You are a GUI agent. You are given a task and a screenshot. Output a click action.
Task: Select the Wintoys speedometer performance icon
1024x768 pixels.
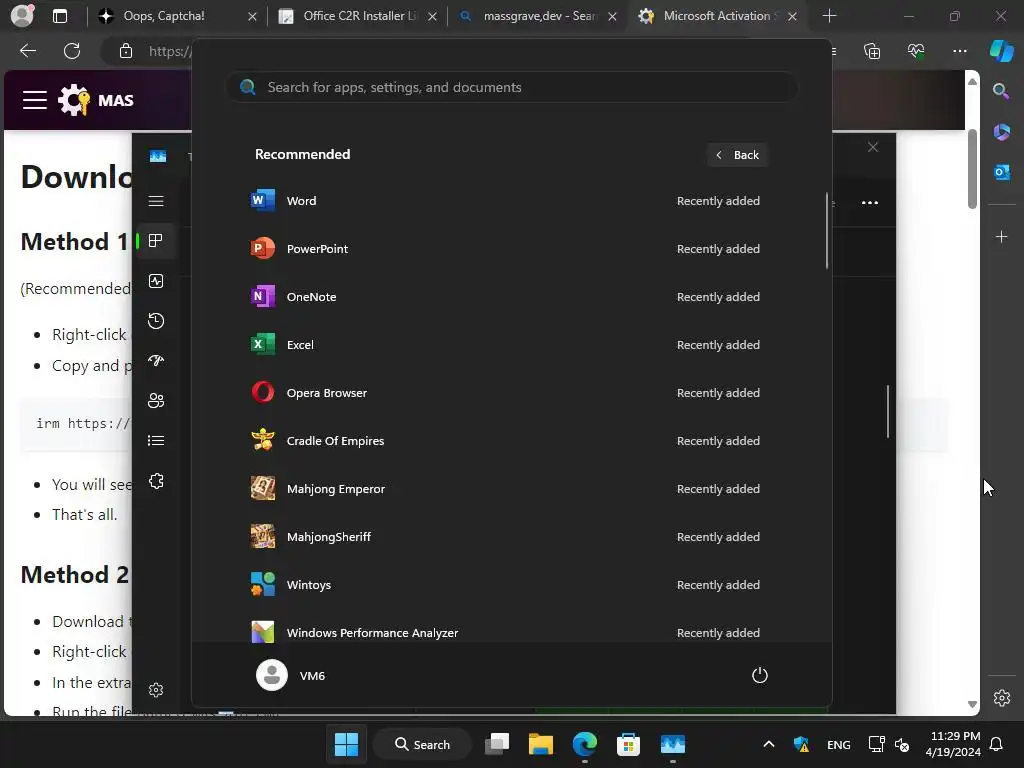coord(156,360)
